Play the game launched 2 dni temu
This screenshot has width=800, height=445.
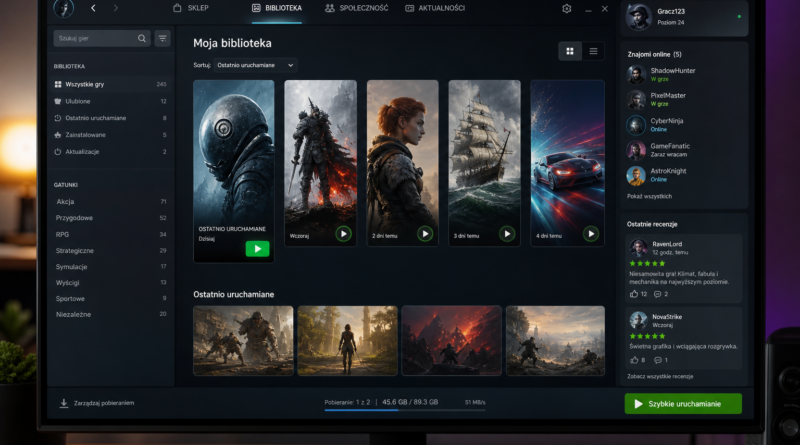click(x=425, y=234)
